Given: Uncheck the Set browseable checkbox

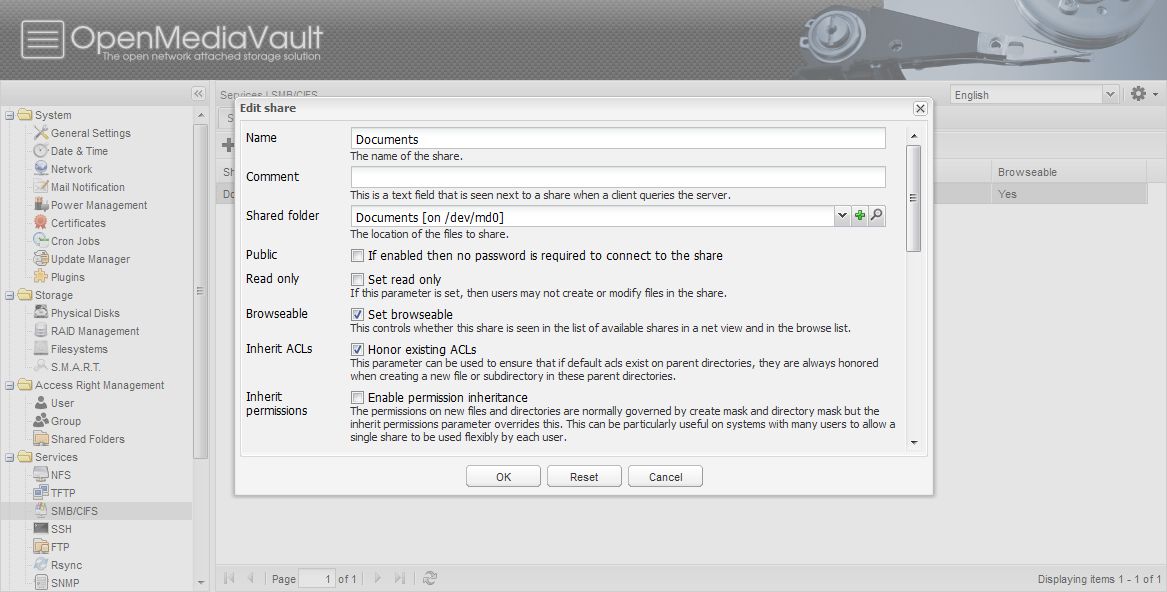Looking at the screenshot, I should tap(357, 314).
